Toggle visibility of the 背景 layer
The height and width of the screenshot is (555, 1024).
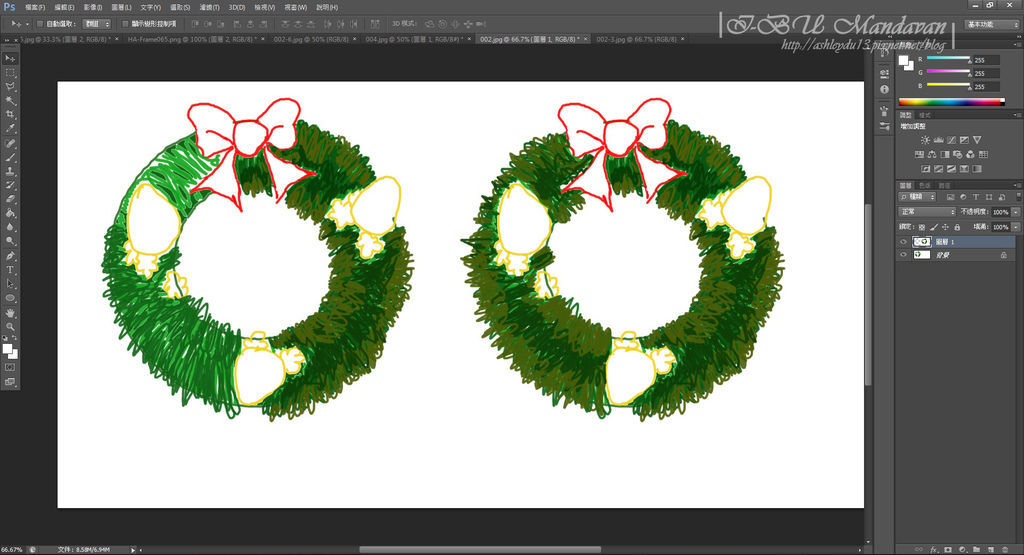pos(903,256)
